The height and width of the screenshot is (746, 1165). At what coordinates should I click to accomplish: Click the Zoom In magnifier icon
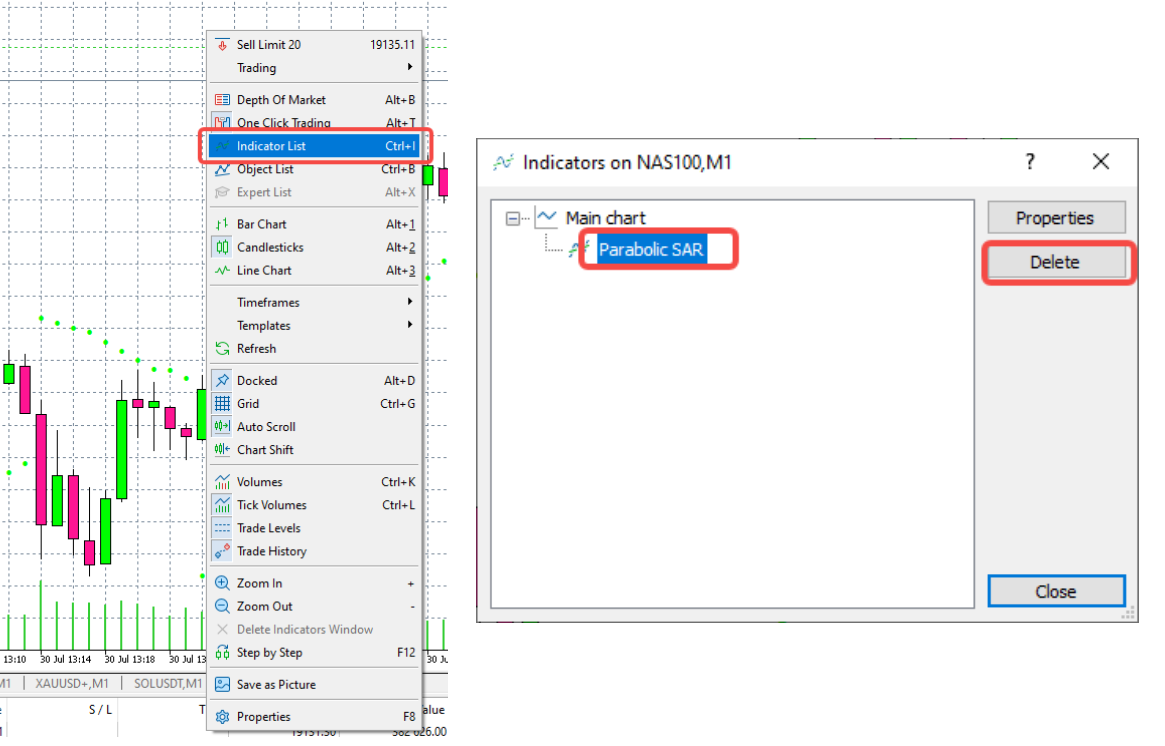coord(222,583)
